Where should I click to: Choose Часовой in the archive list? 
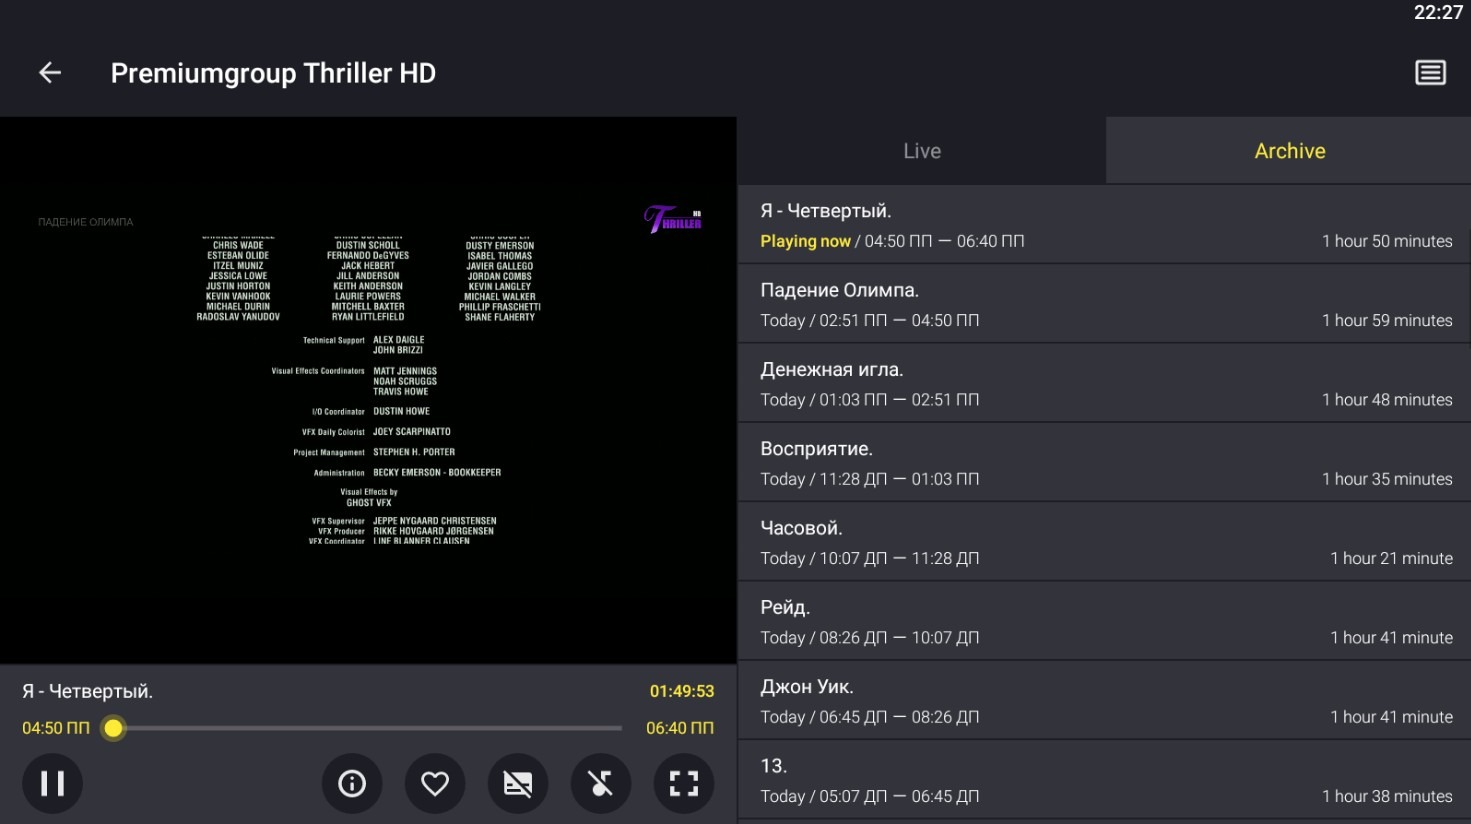[x=1104, y=542]
